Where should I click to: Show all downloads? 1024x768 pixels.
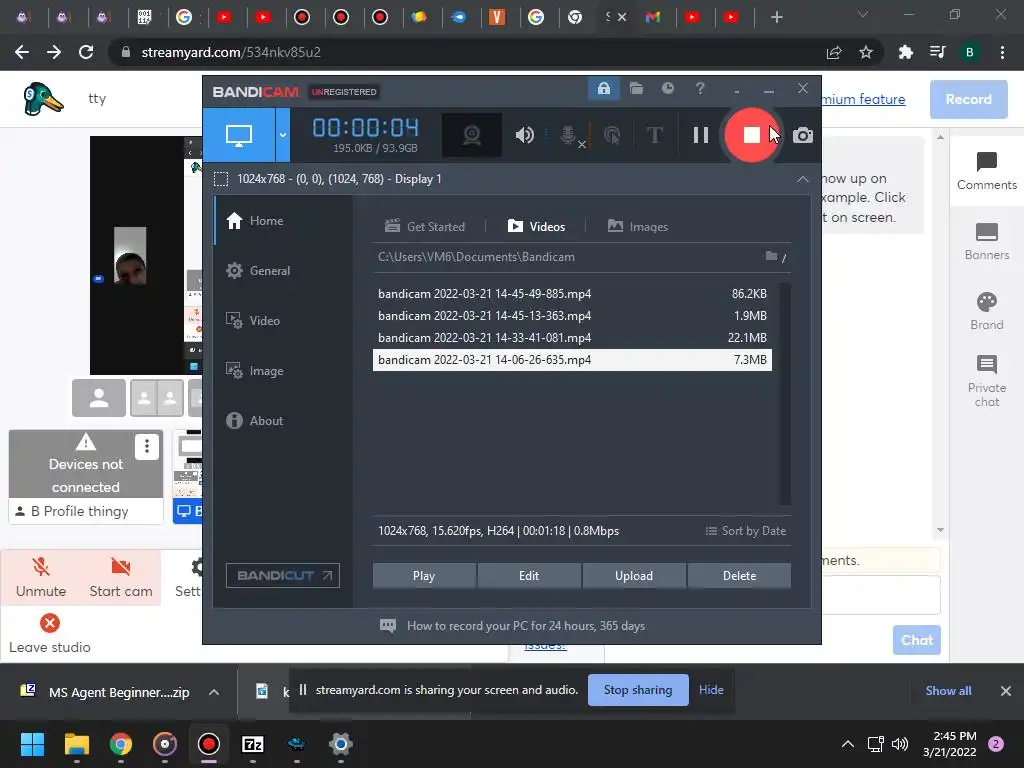(948, 691)
